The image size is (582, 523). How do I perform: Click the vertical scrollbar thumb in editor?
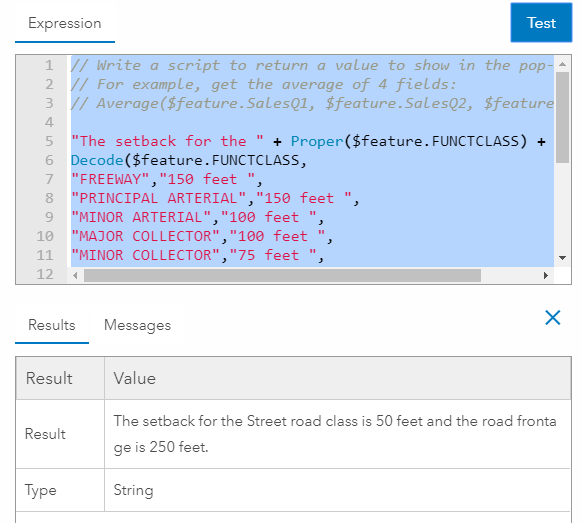[x=562, y=117]
